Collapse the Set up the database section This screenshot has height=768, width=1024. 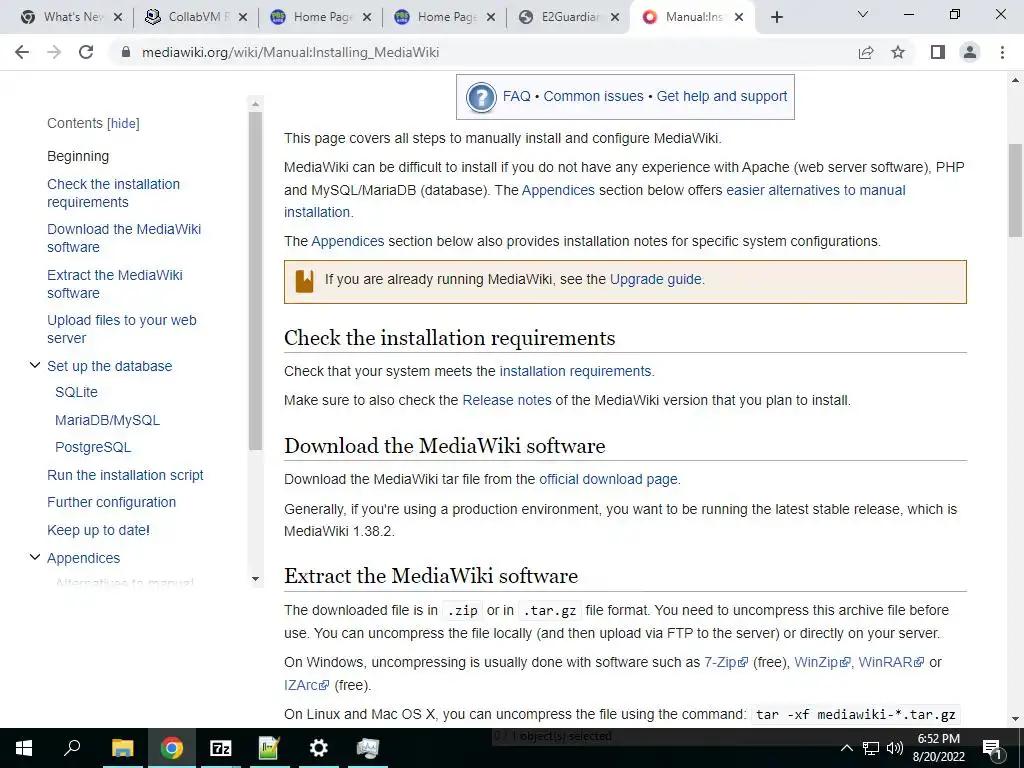pyautogui.click(x=35, y=365)
